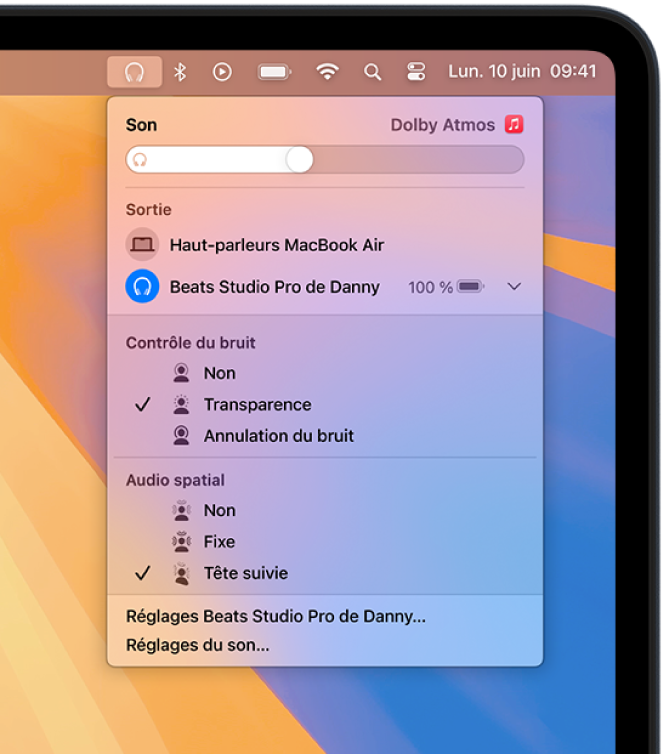
Task: Open the headphones Sound menu bar icon
Action: 134,72
